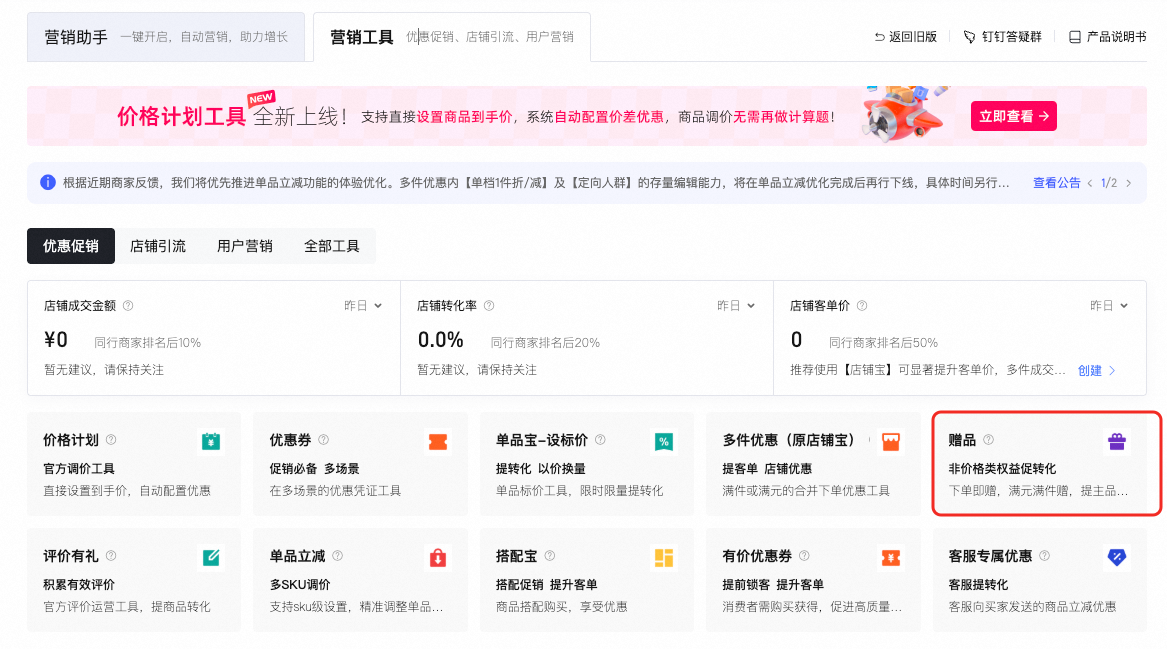This screenshot has height=649, width=1167.
Task: Click the 价格计划 green calendar icon
Action: 211,442
